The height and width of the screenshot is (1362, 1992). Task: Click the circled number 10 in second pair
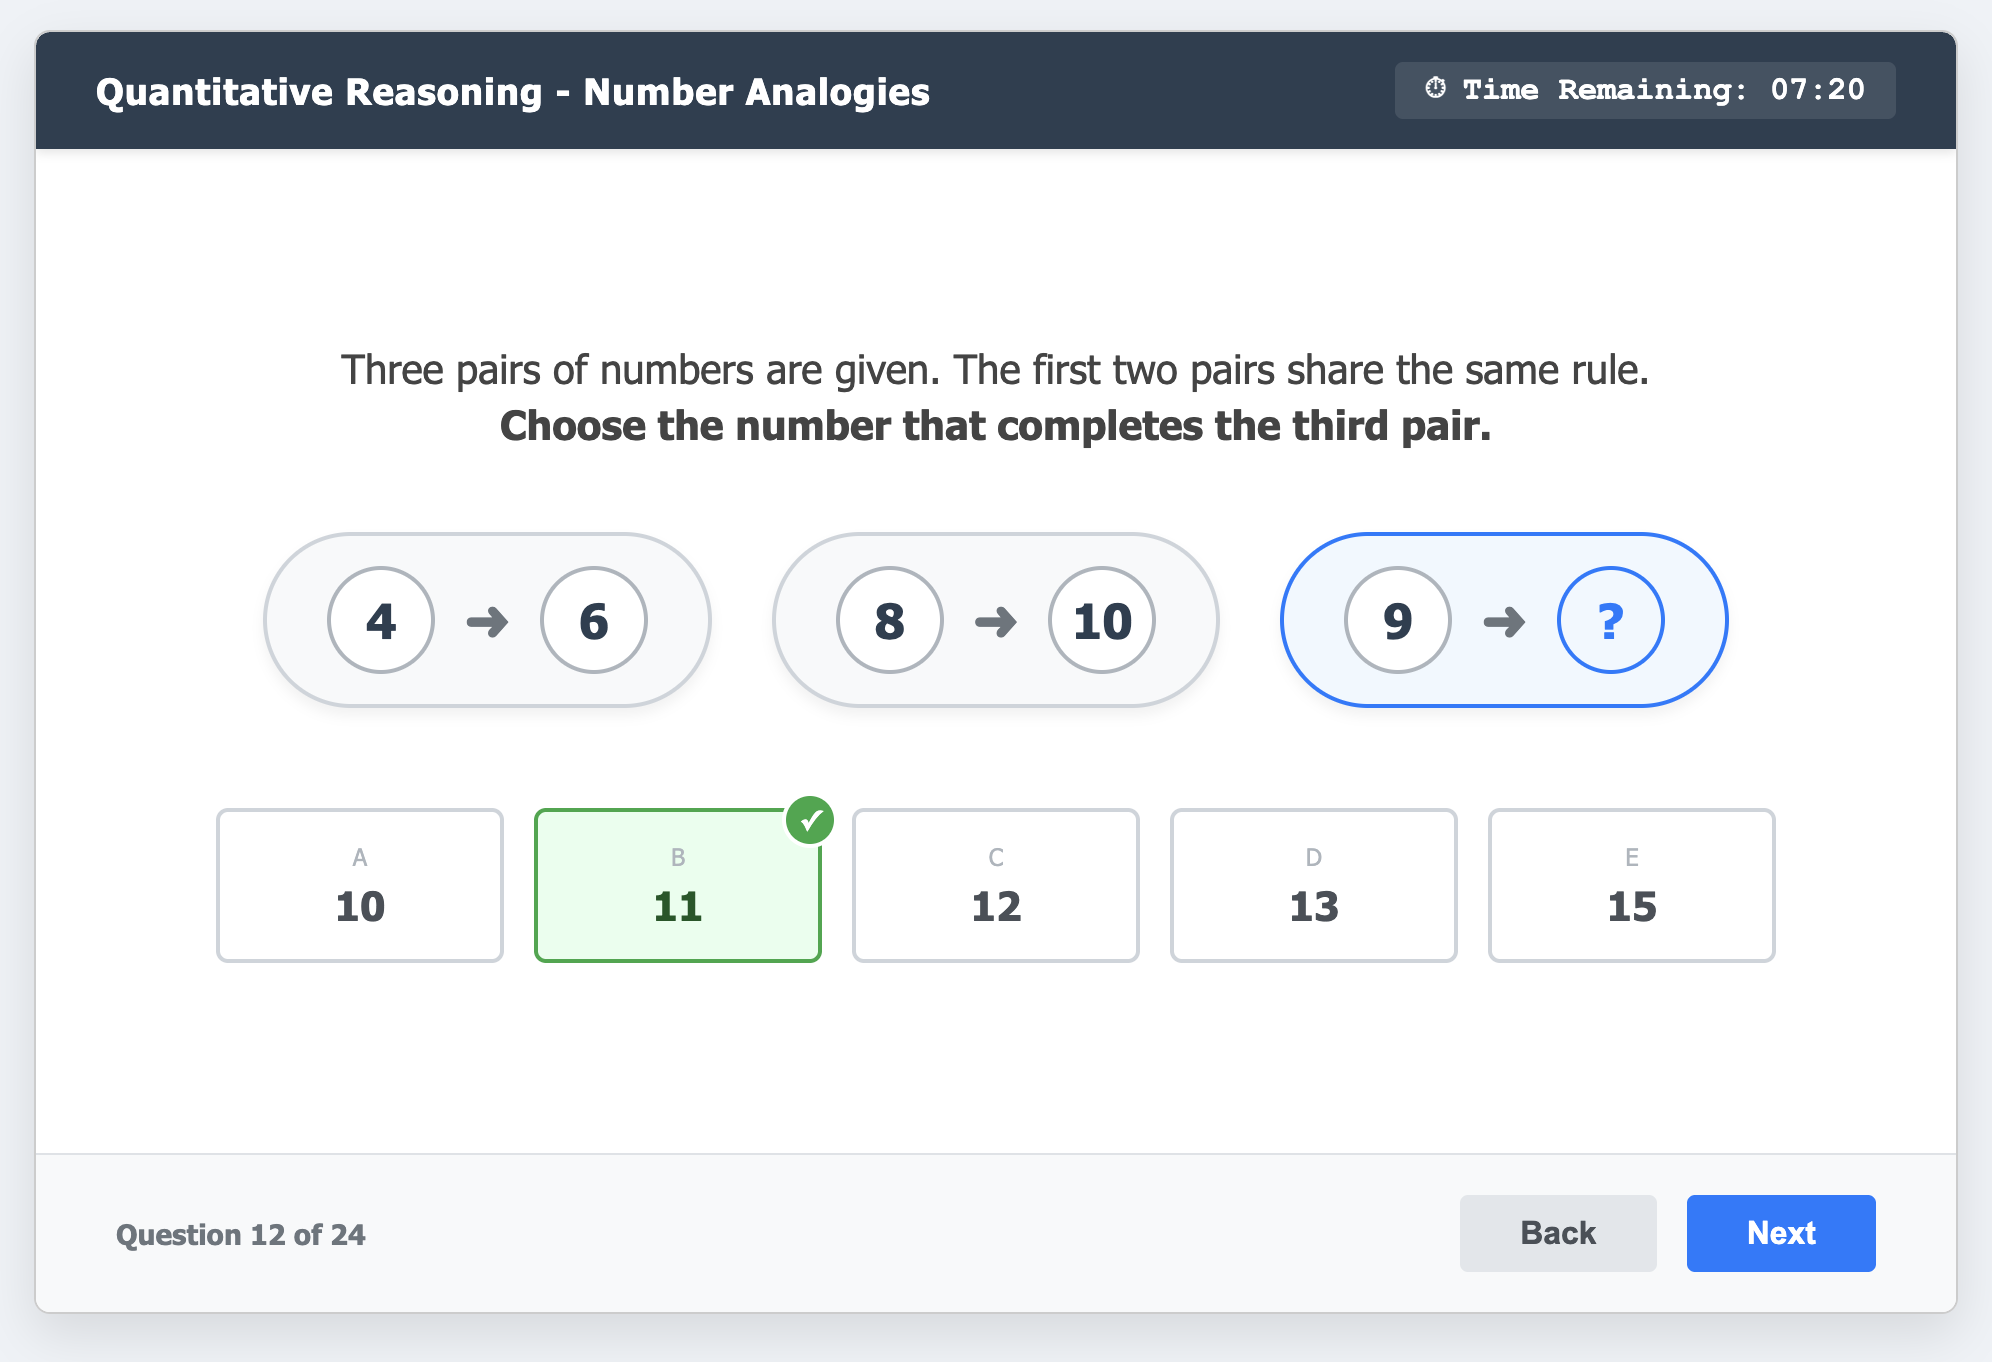[1102, 621]
